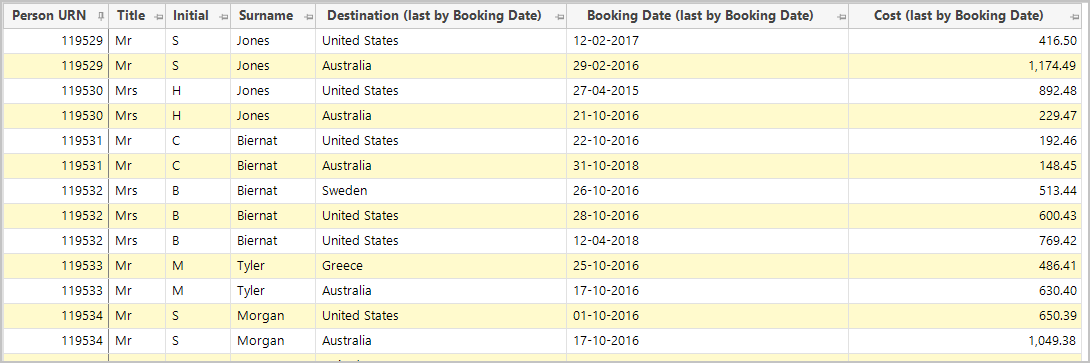The height and width of the screenshot is (363, 1090).
Task: Click the Booking Date (last by Booking Date) header
Action: [x=700, y=15]
